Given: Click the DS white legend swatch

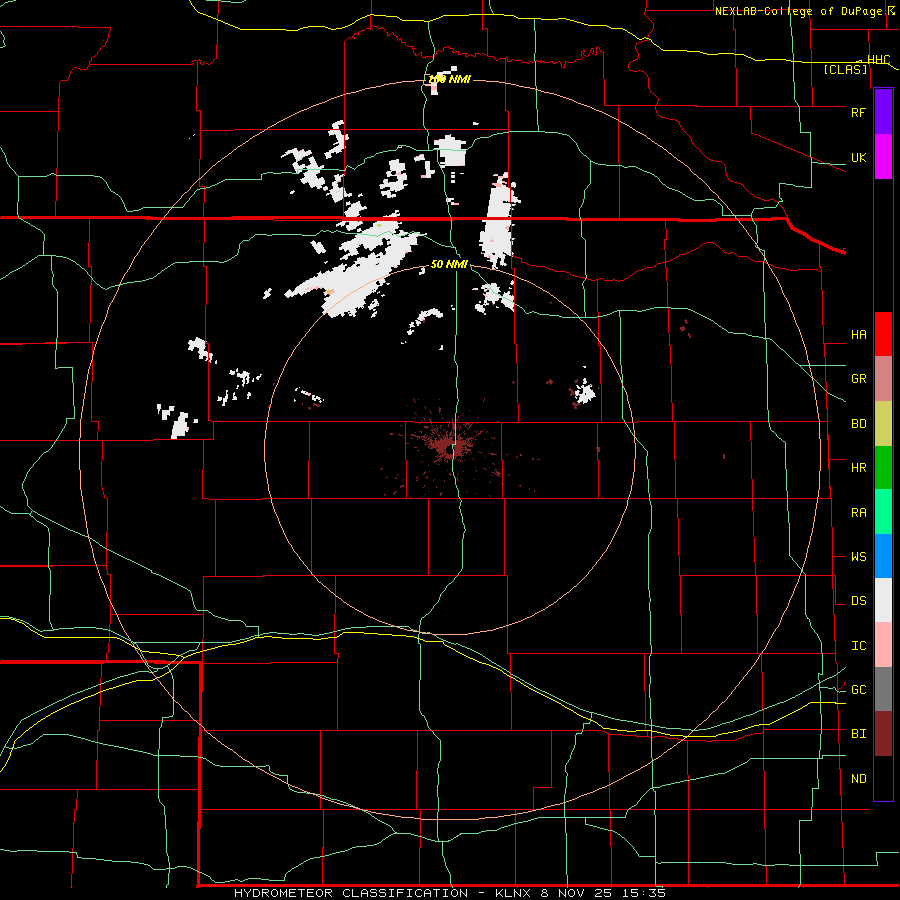Looking at the screenshot, I should point(883,600).
